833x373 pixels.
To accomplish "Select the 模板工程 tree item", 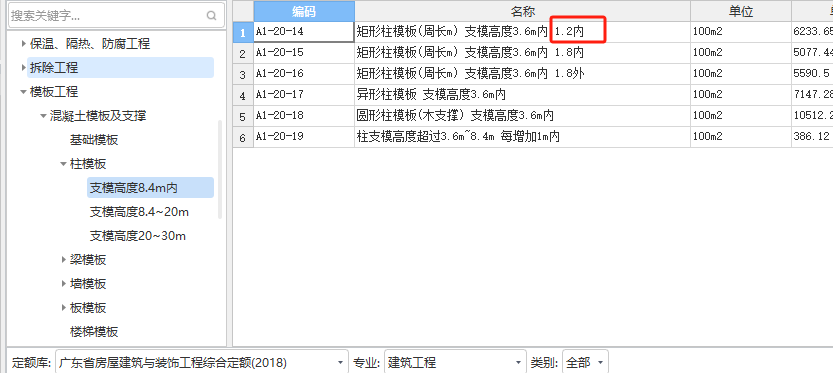I will point(54,91).
